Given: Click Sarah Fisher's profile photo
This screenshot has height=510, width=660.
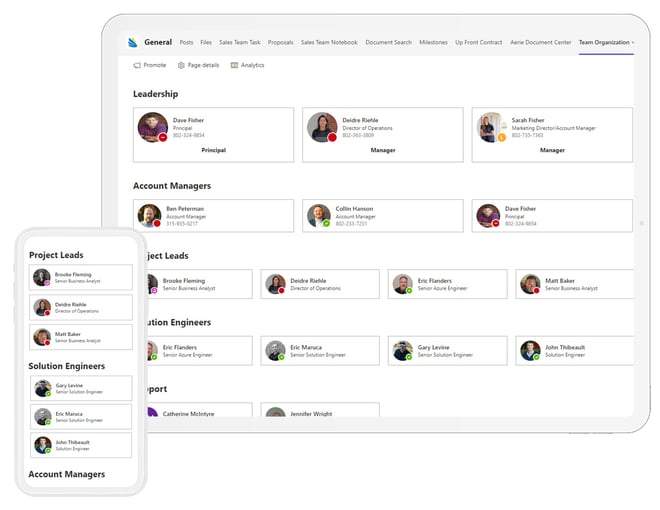Looking at the screenshot, I should [x=491, y=127].
